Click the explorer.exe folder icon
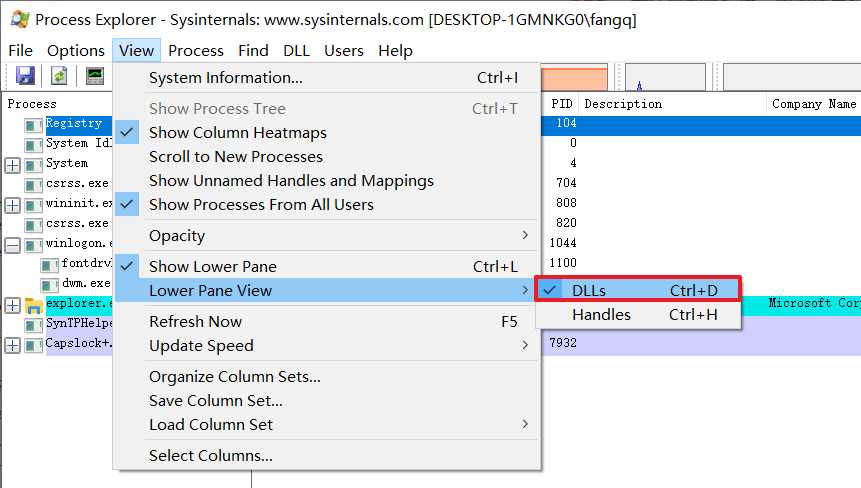 click(x=33, y=305)
